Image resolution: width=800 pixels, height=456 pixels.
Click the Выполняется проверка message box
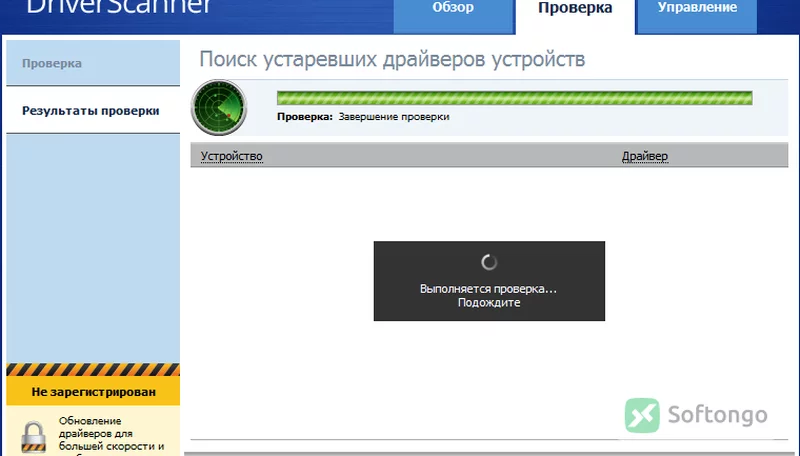pyautogui.click(x=489, y=281)
